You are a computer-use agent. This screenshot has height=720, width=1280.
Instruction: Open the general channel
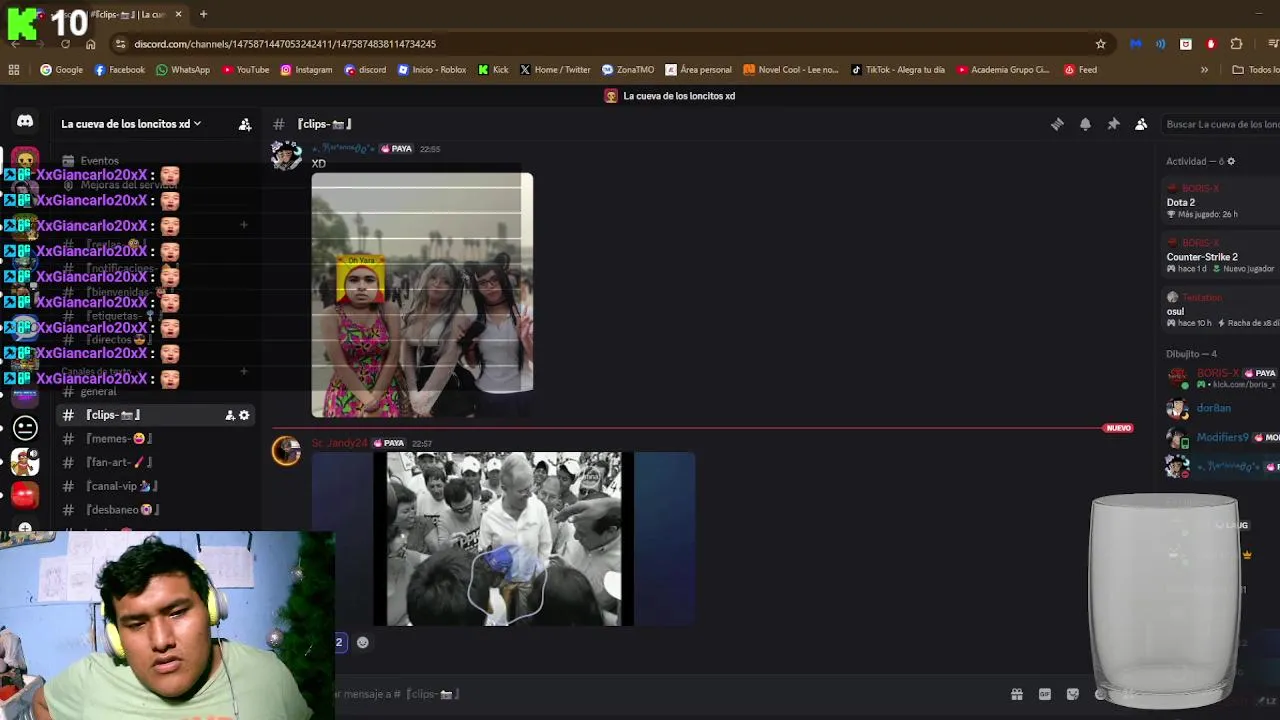(x=98, y=392)
